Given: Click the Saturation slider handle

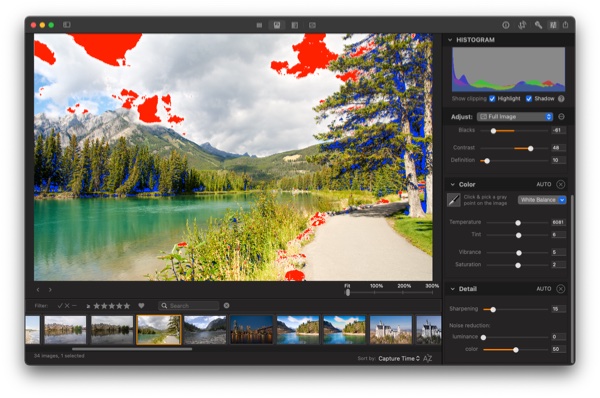Looking at the screenshot, I should click(x=518, y=265).
